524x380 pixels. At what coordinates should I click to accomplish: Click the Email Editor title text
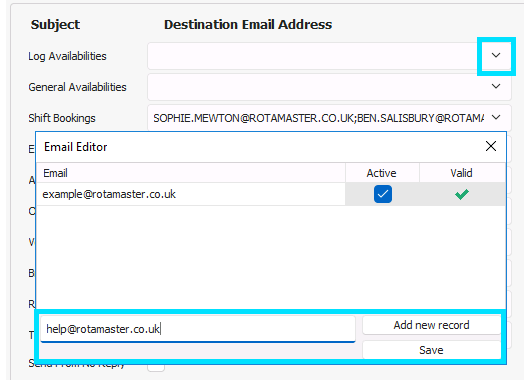(x=76, y=147)
